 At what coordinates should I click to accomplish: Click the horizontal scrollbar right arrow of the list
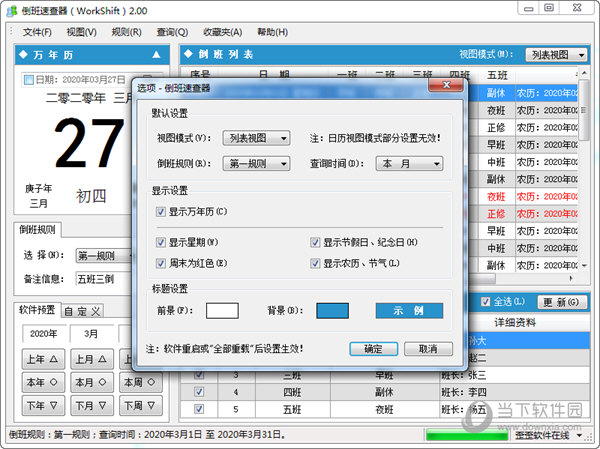571,278
